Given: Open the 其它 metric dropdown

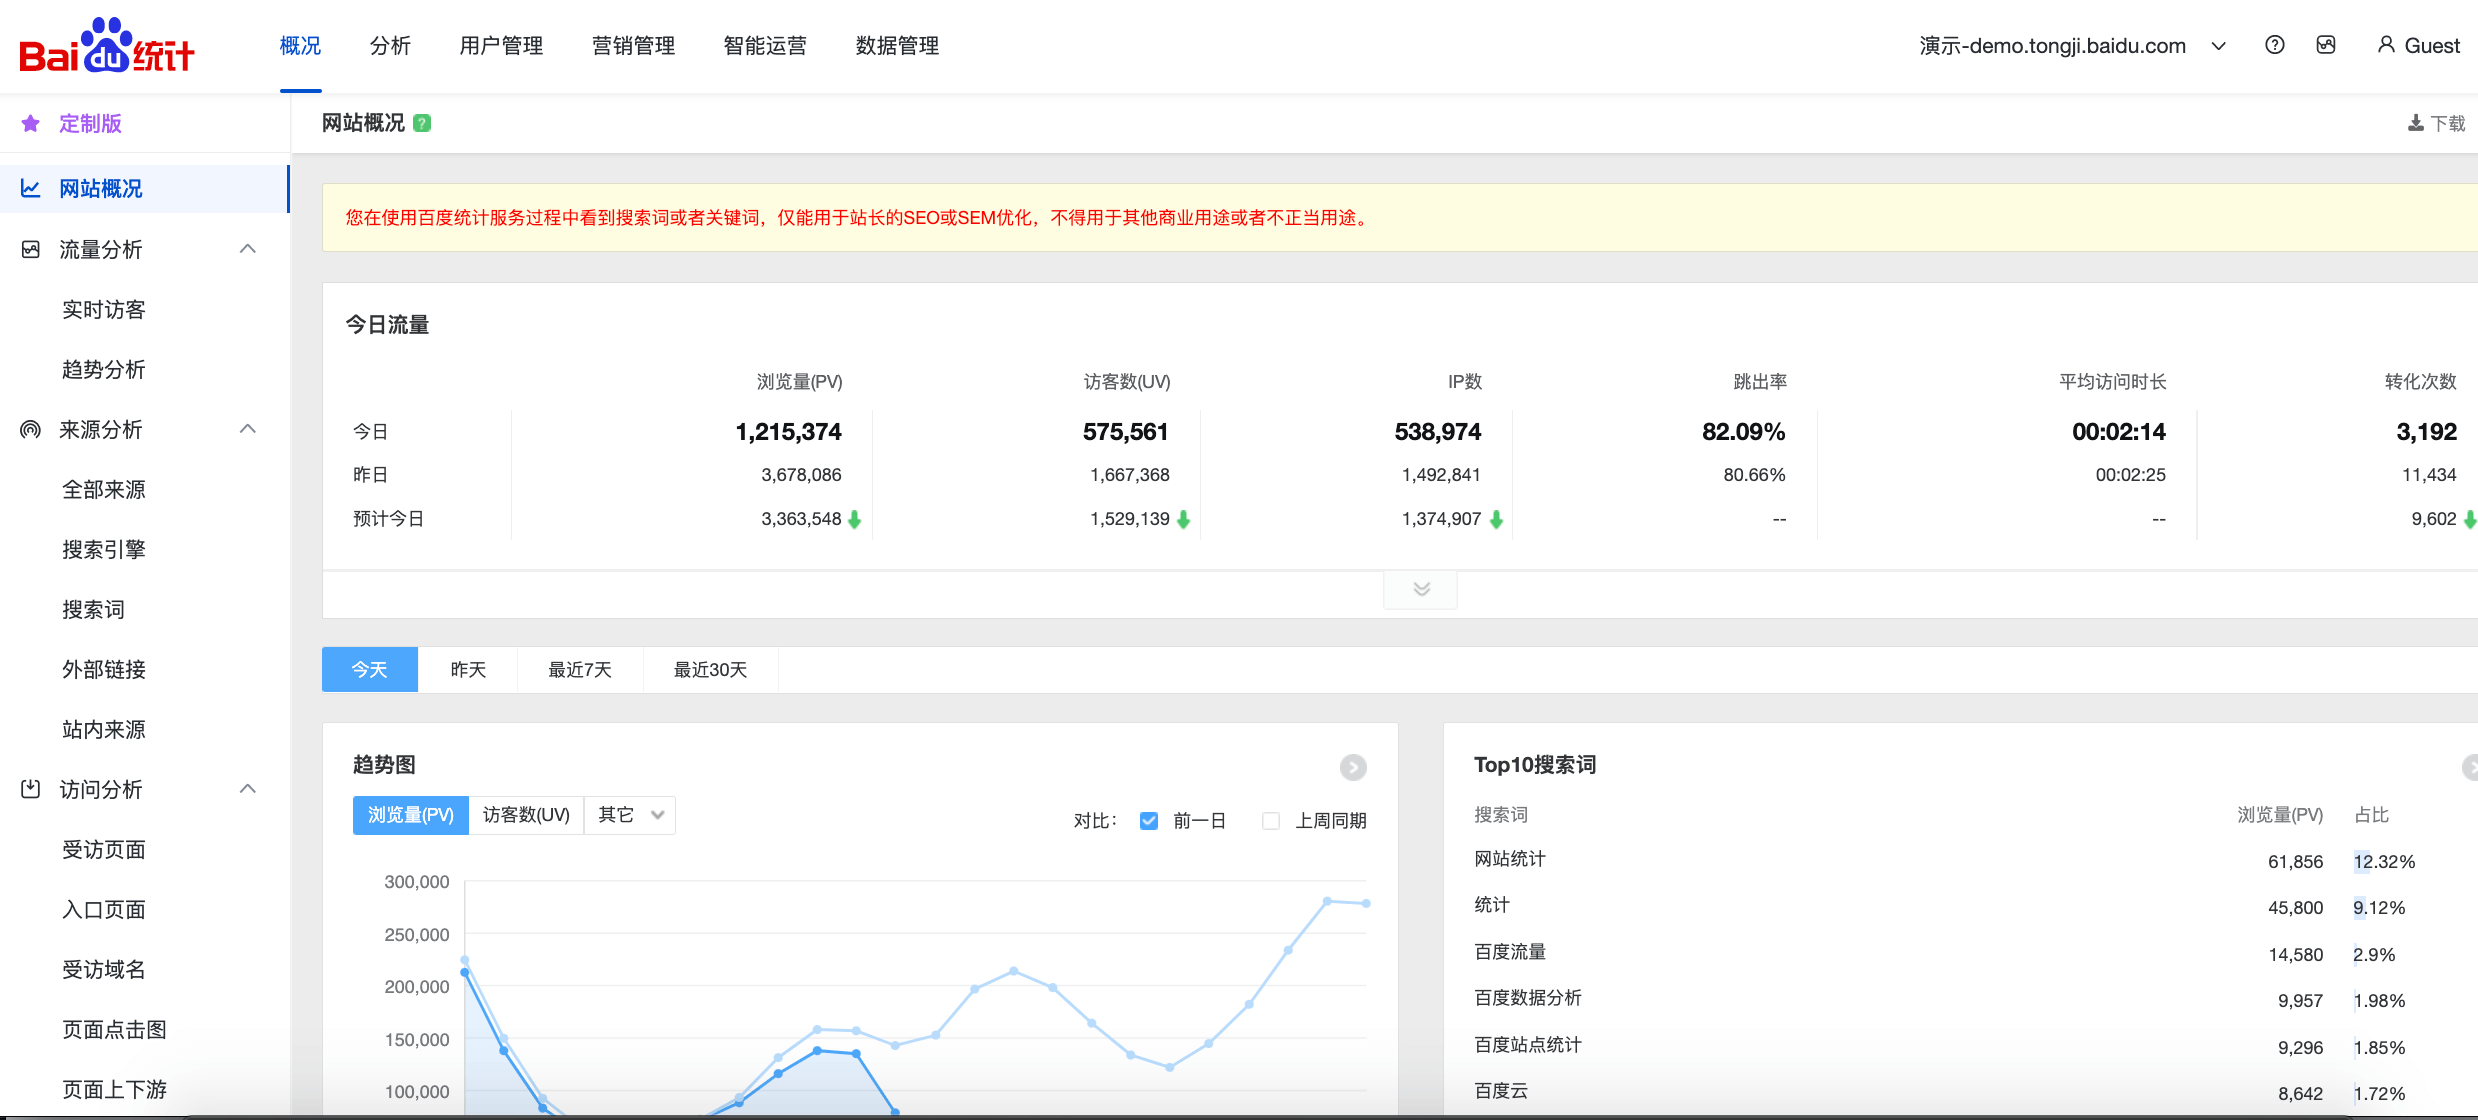Looking at the screenshot, I should tap(630, 815).
